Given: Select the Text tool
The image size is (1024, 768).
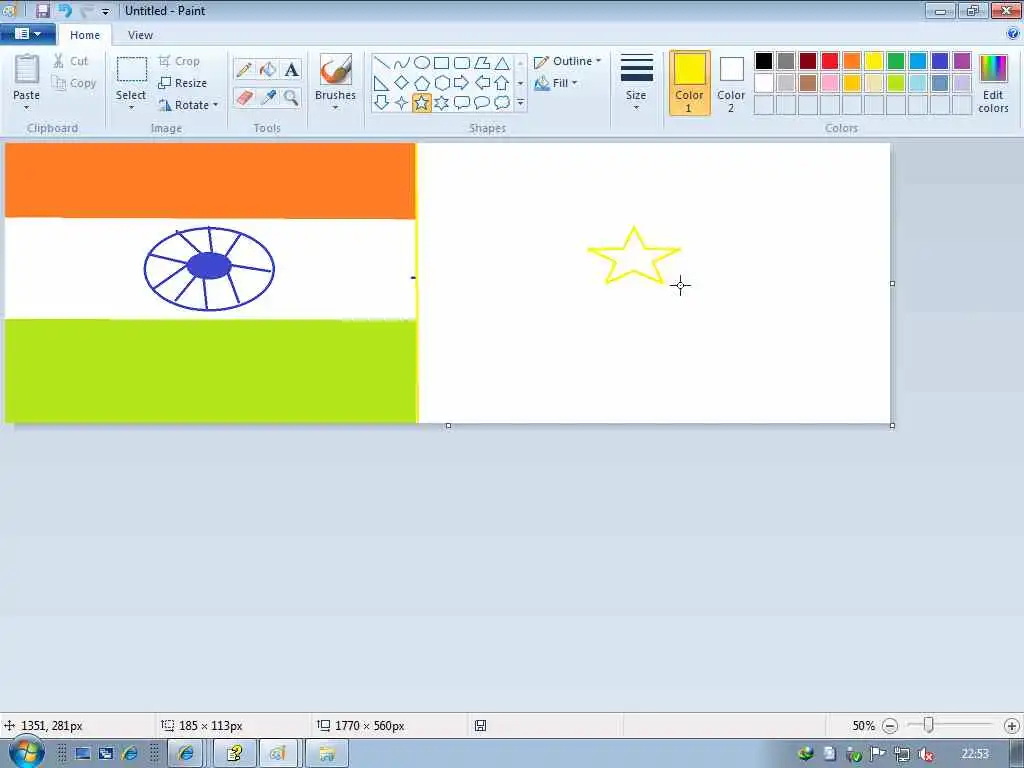Looking at the screenshot, I should 291,69.
